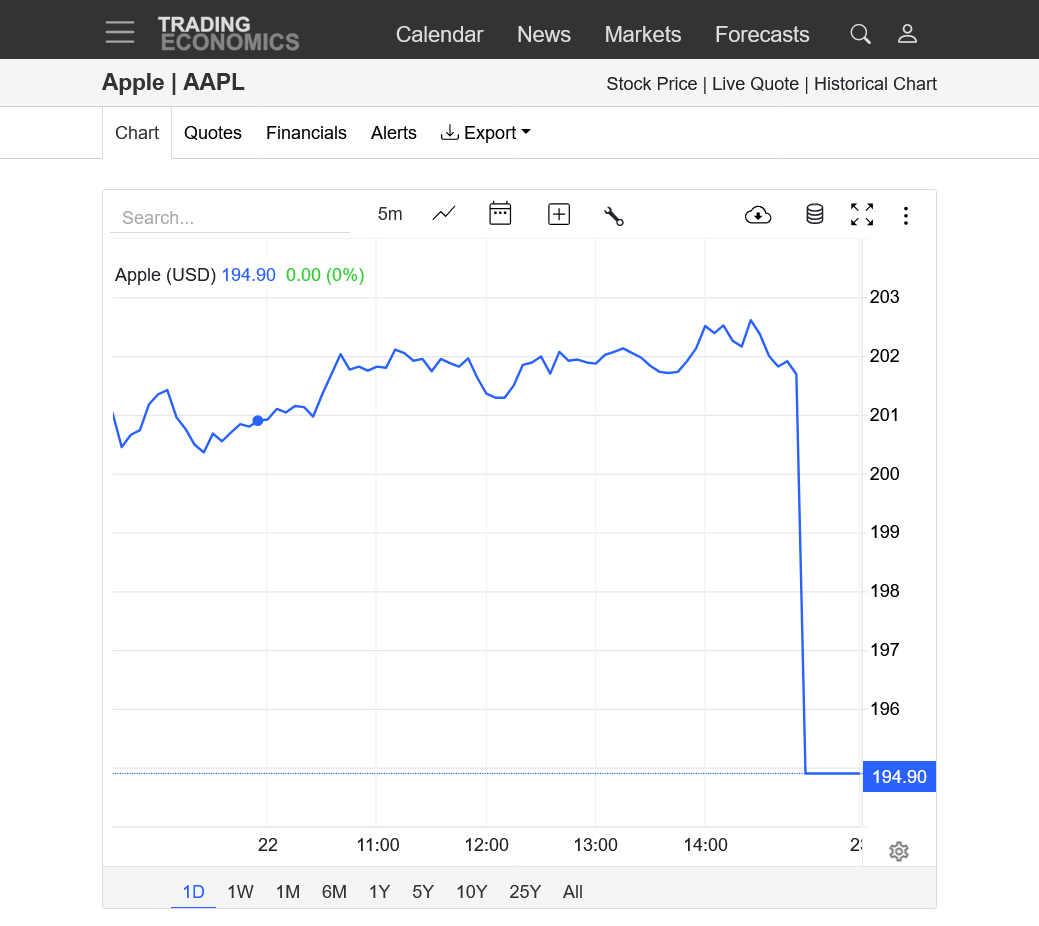Image resolution: width=1039 pixels, height=926 pixels.
Task: Select the 5Y time range
Action: click(x=423, y=892)
